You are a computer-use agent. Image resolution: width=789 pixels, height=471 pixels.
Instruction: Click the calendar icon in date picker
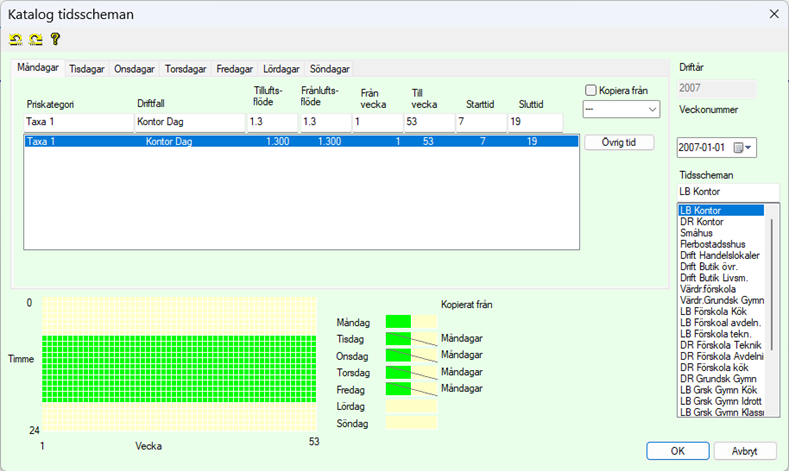[739, 148]
